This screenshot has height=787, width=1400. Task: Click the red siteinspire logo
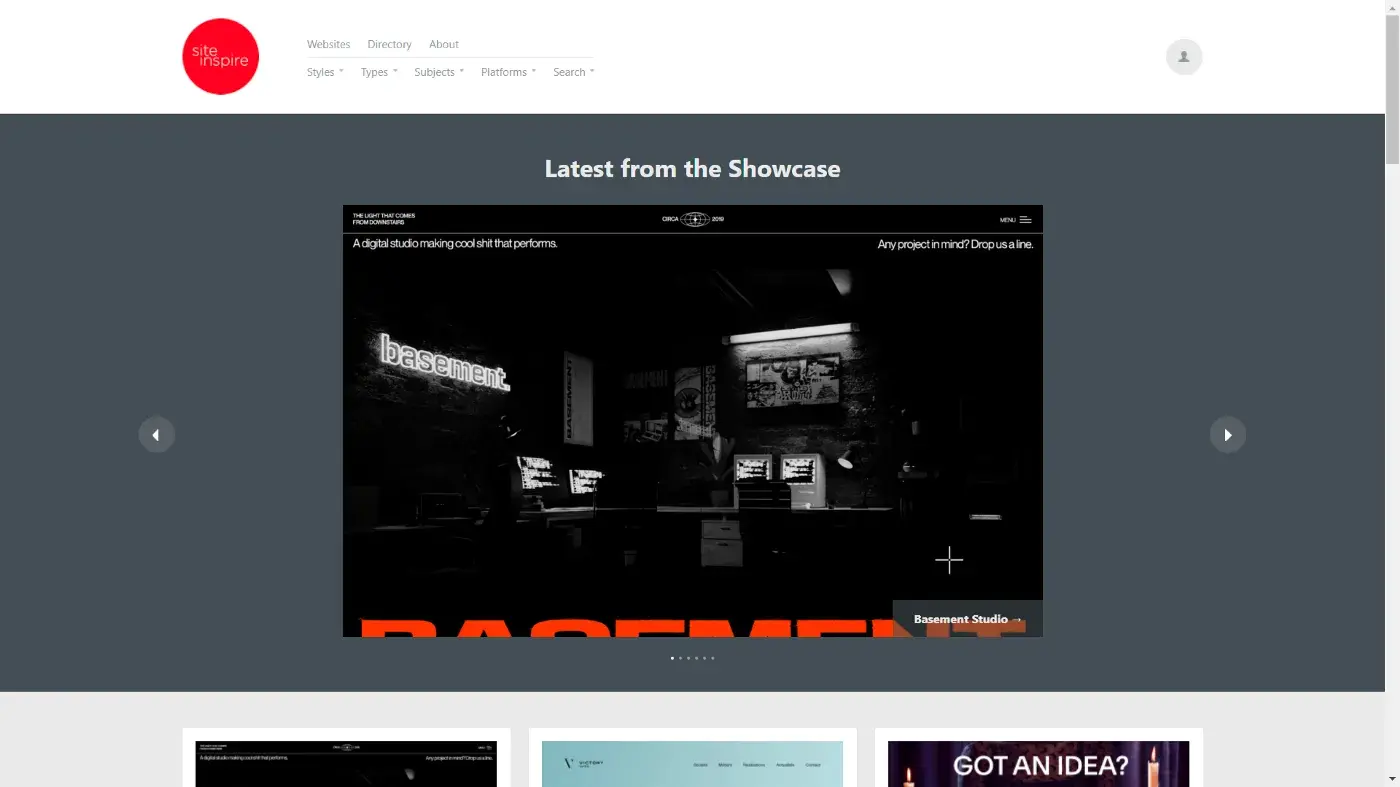[x=221, y=57]
